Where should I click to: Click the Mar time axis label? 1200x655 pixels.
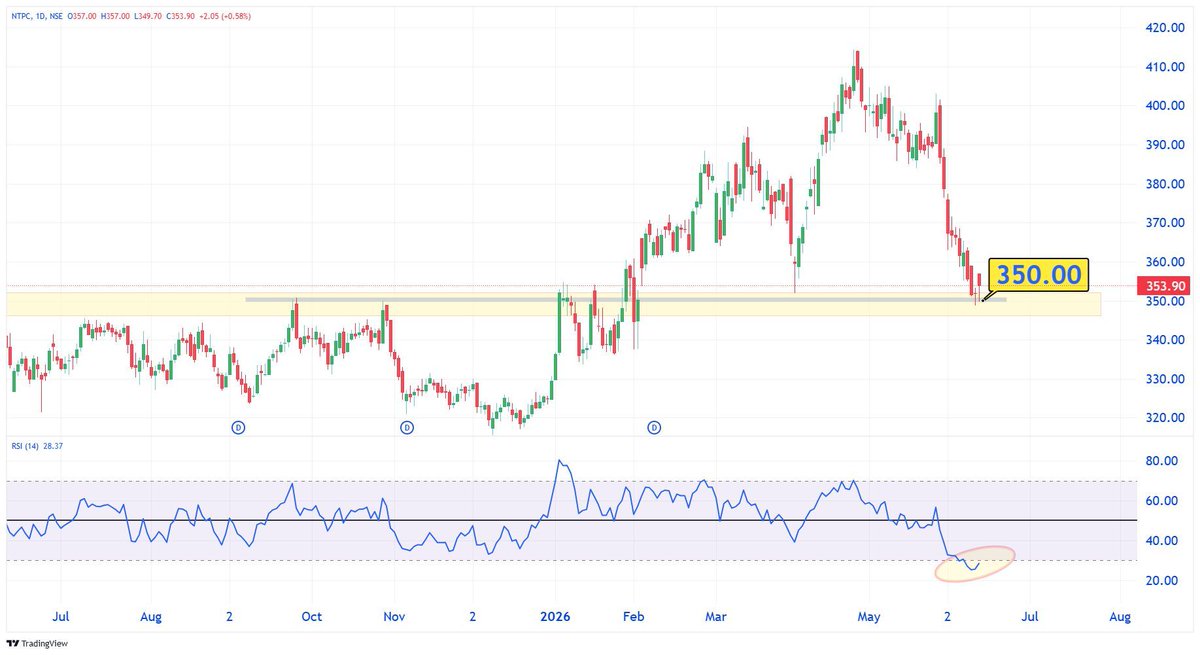click(715, 618)
